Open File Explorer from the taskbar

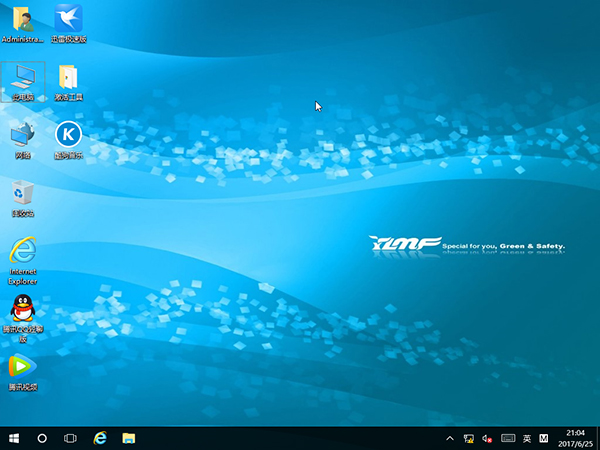pyautogui.click(x=129, y=438)
